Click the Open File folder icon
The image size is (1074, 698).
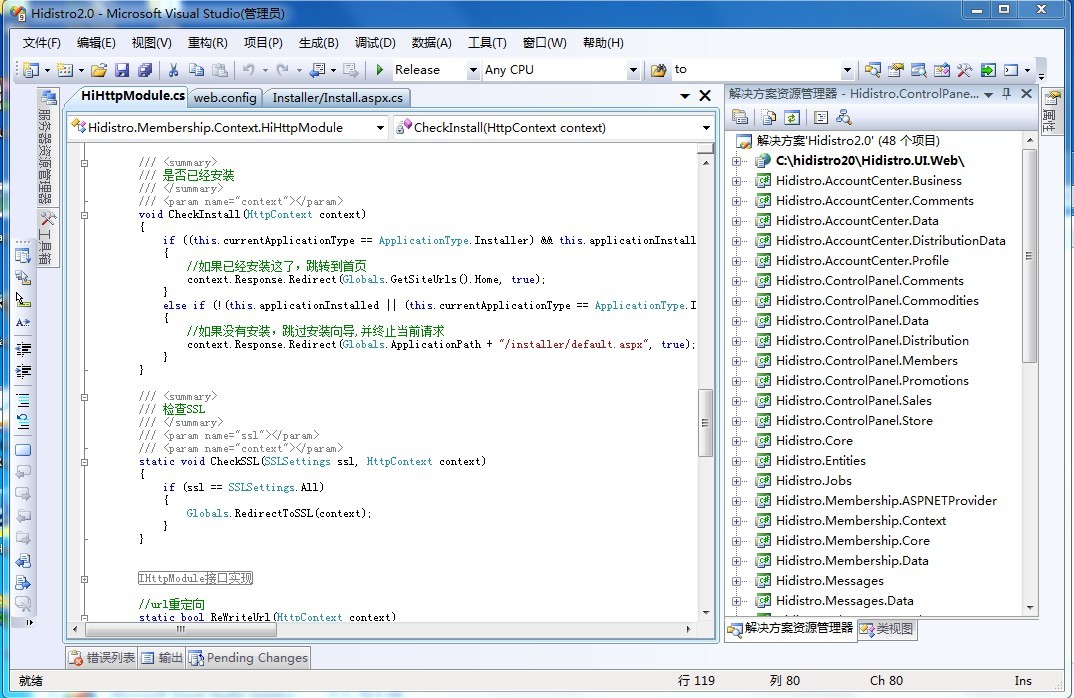99,70
